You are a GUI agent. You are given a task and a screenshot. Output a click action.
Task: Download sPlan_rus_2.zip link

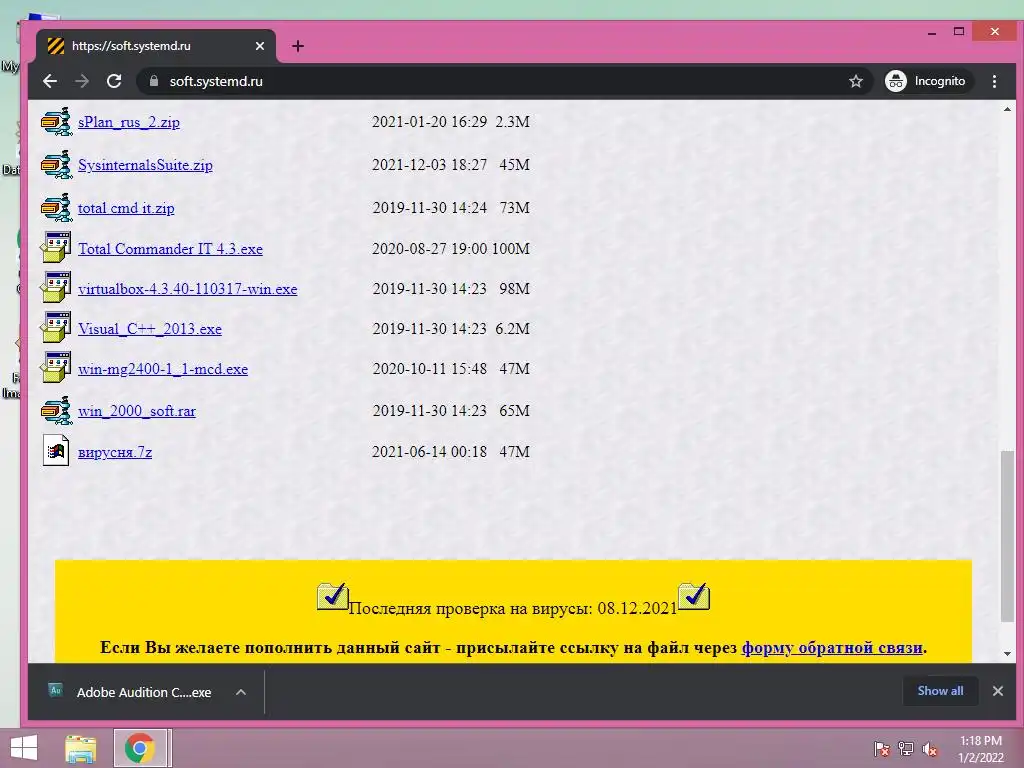click(x=129, y=122)
